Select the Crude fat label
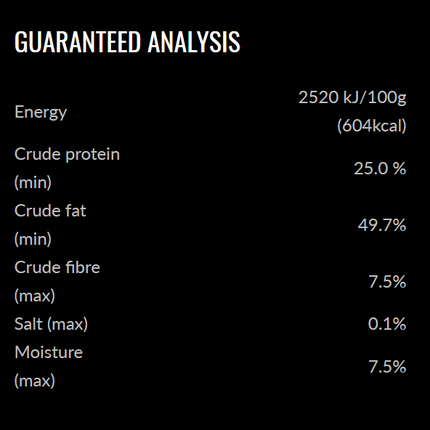The image size is (430, 430). [x=50, y=211]
